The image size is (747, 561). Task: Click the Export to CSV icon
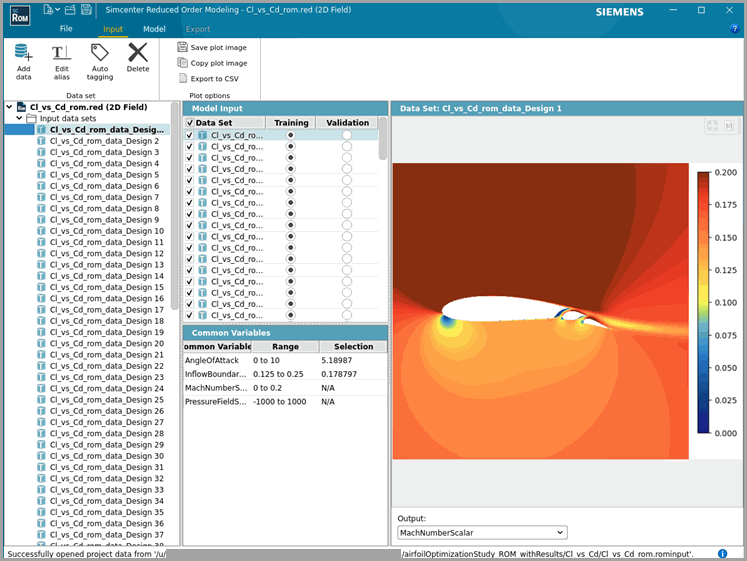[183, 78]
